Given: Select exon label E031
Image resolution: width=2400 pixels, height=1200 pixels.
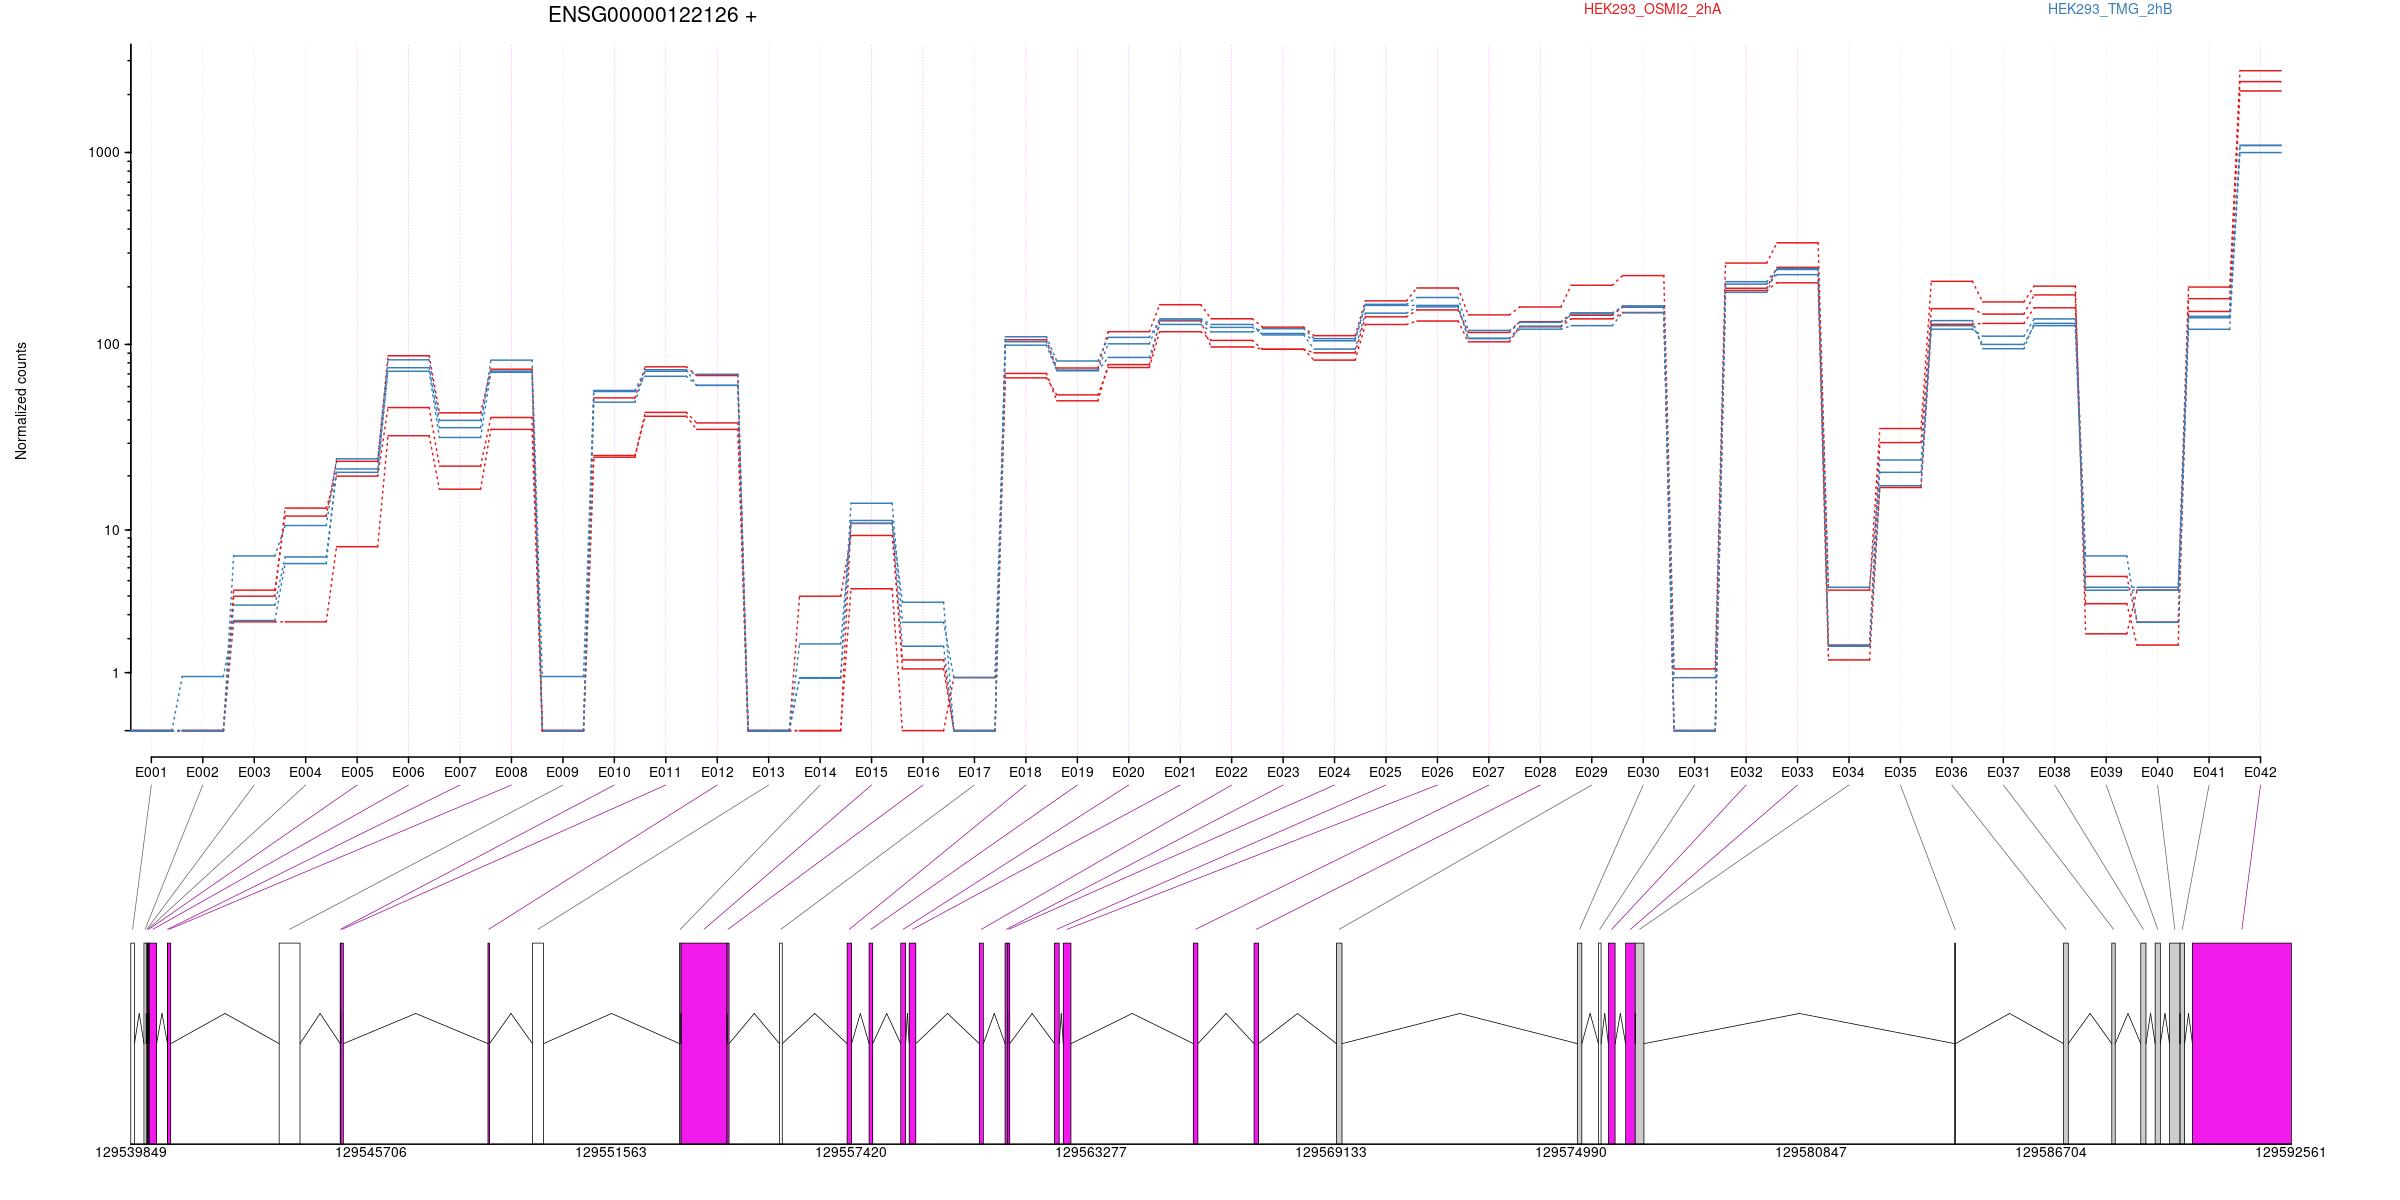Looking at the screenshot, I should click(1694, 772).
